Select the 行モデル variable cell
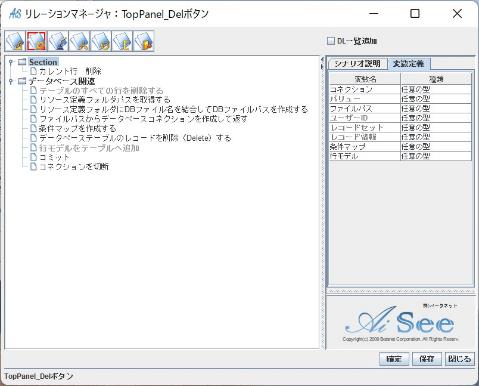This screenshot has width=479, height=386. (365, 156)
